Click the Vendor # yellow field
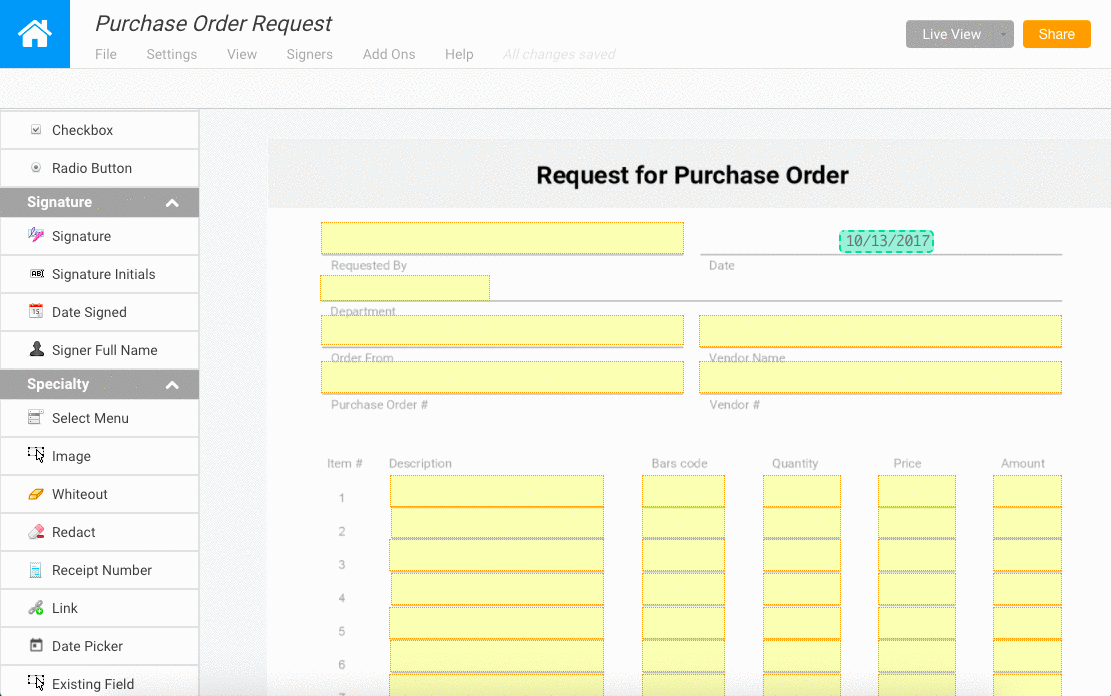This screenshot has width=1111, height=696. click(881, 377)
